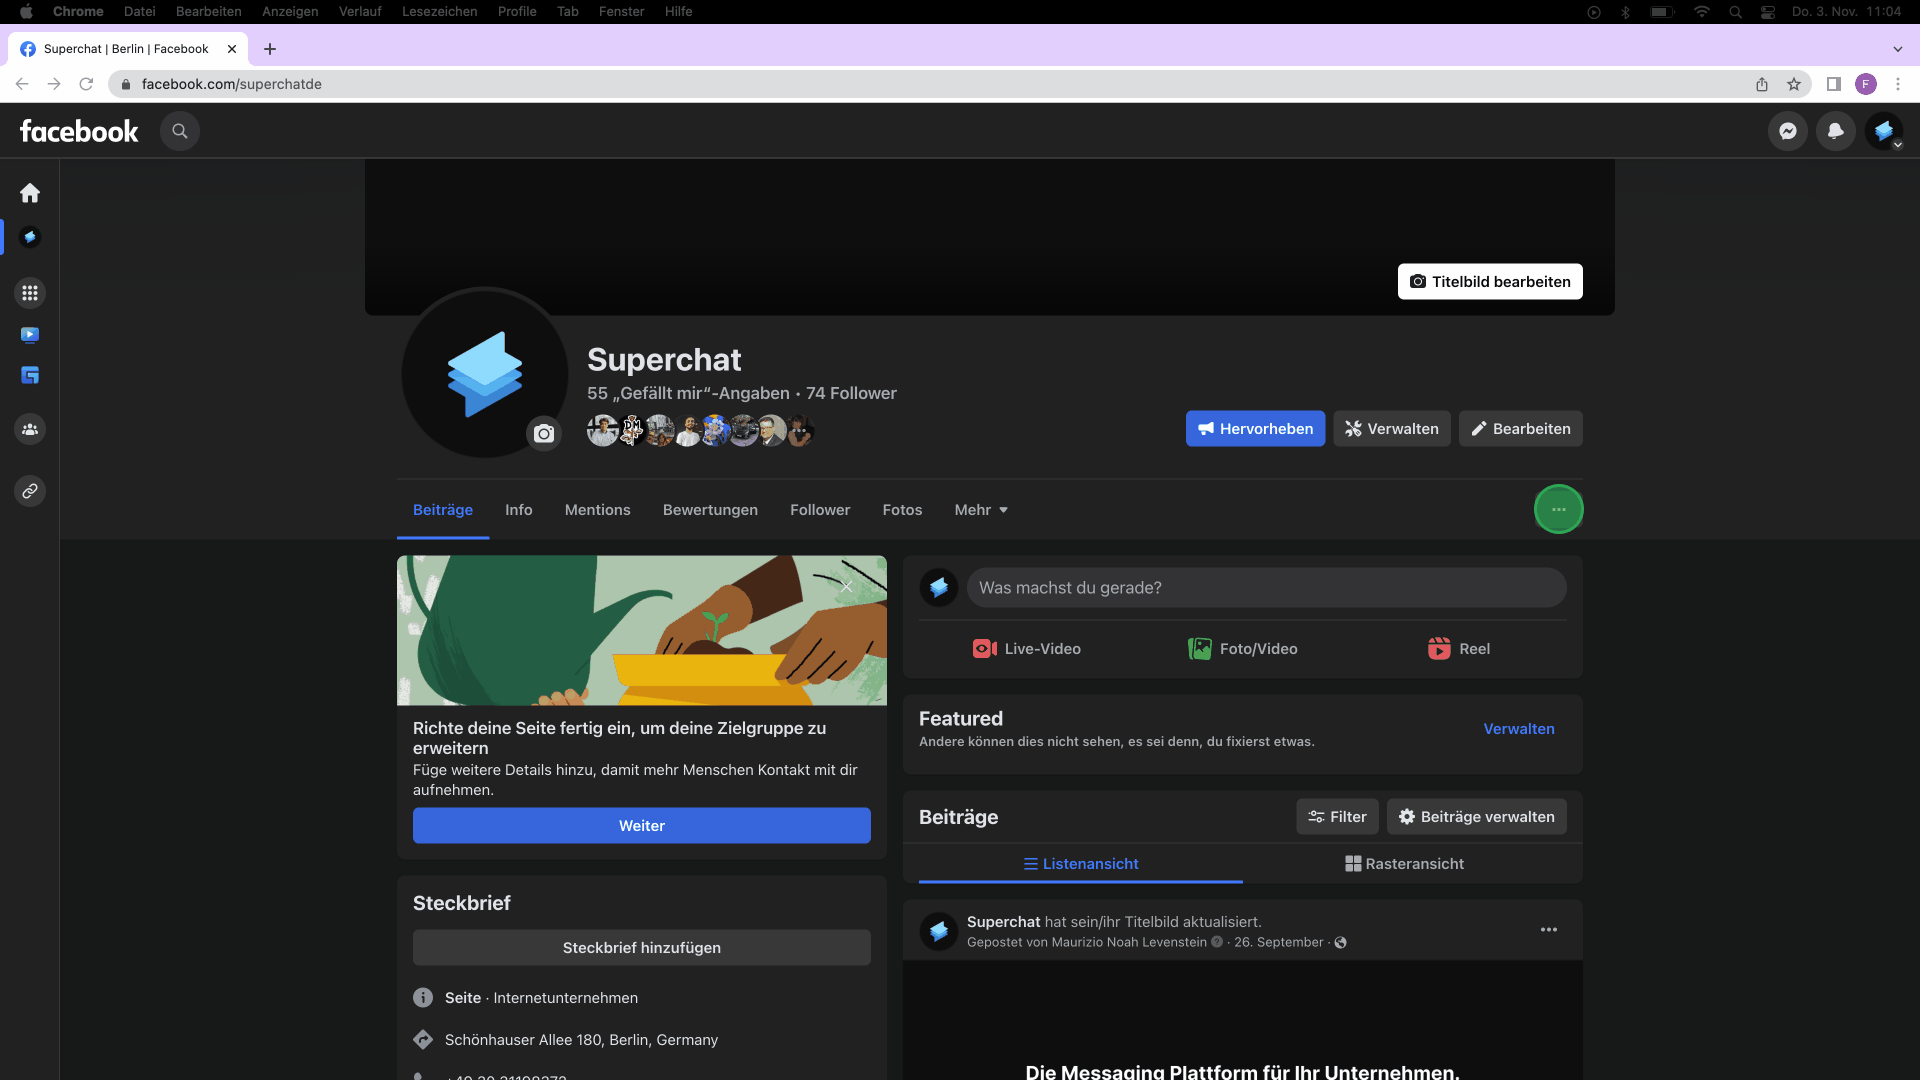The image size is (1920, 1080).
Task: Click the Titelbild bearbeiten button
Action: tap(1489, 282)
